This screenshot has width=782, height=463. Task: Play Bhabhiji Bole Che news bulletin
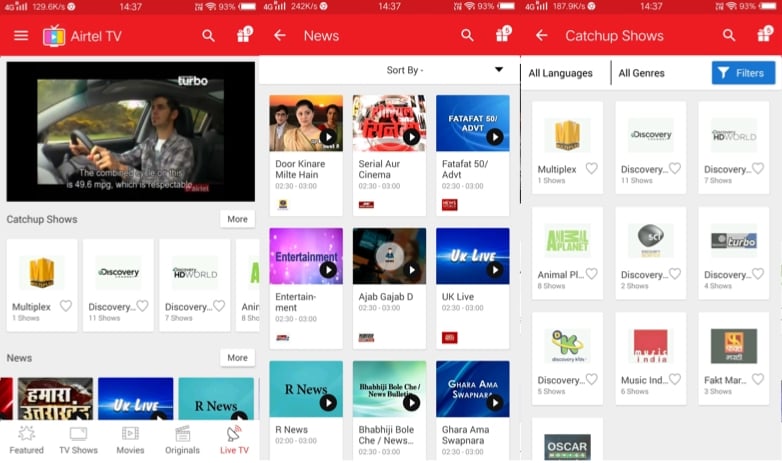[x=411, y=403]
